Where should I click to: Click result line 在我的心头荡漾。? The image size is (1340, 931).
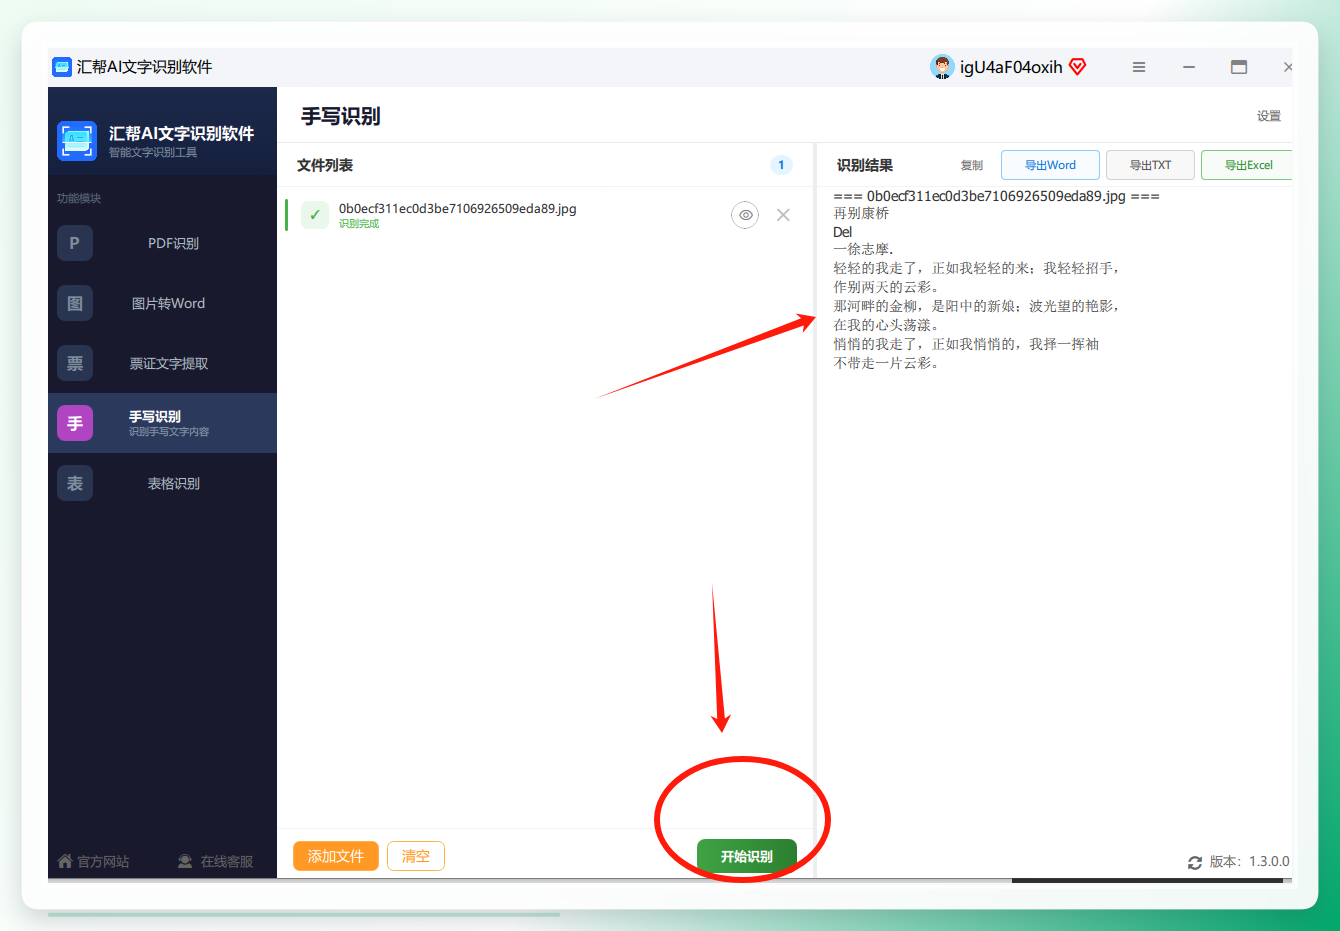[886, 325]
